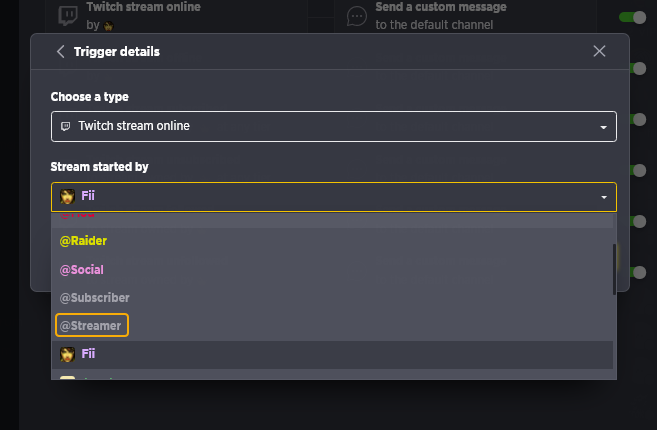The height and width of the screenshot is (430, 657).
Task: Close the Trigger details dialog
Action: point(599,51)
